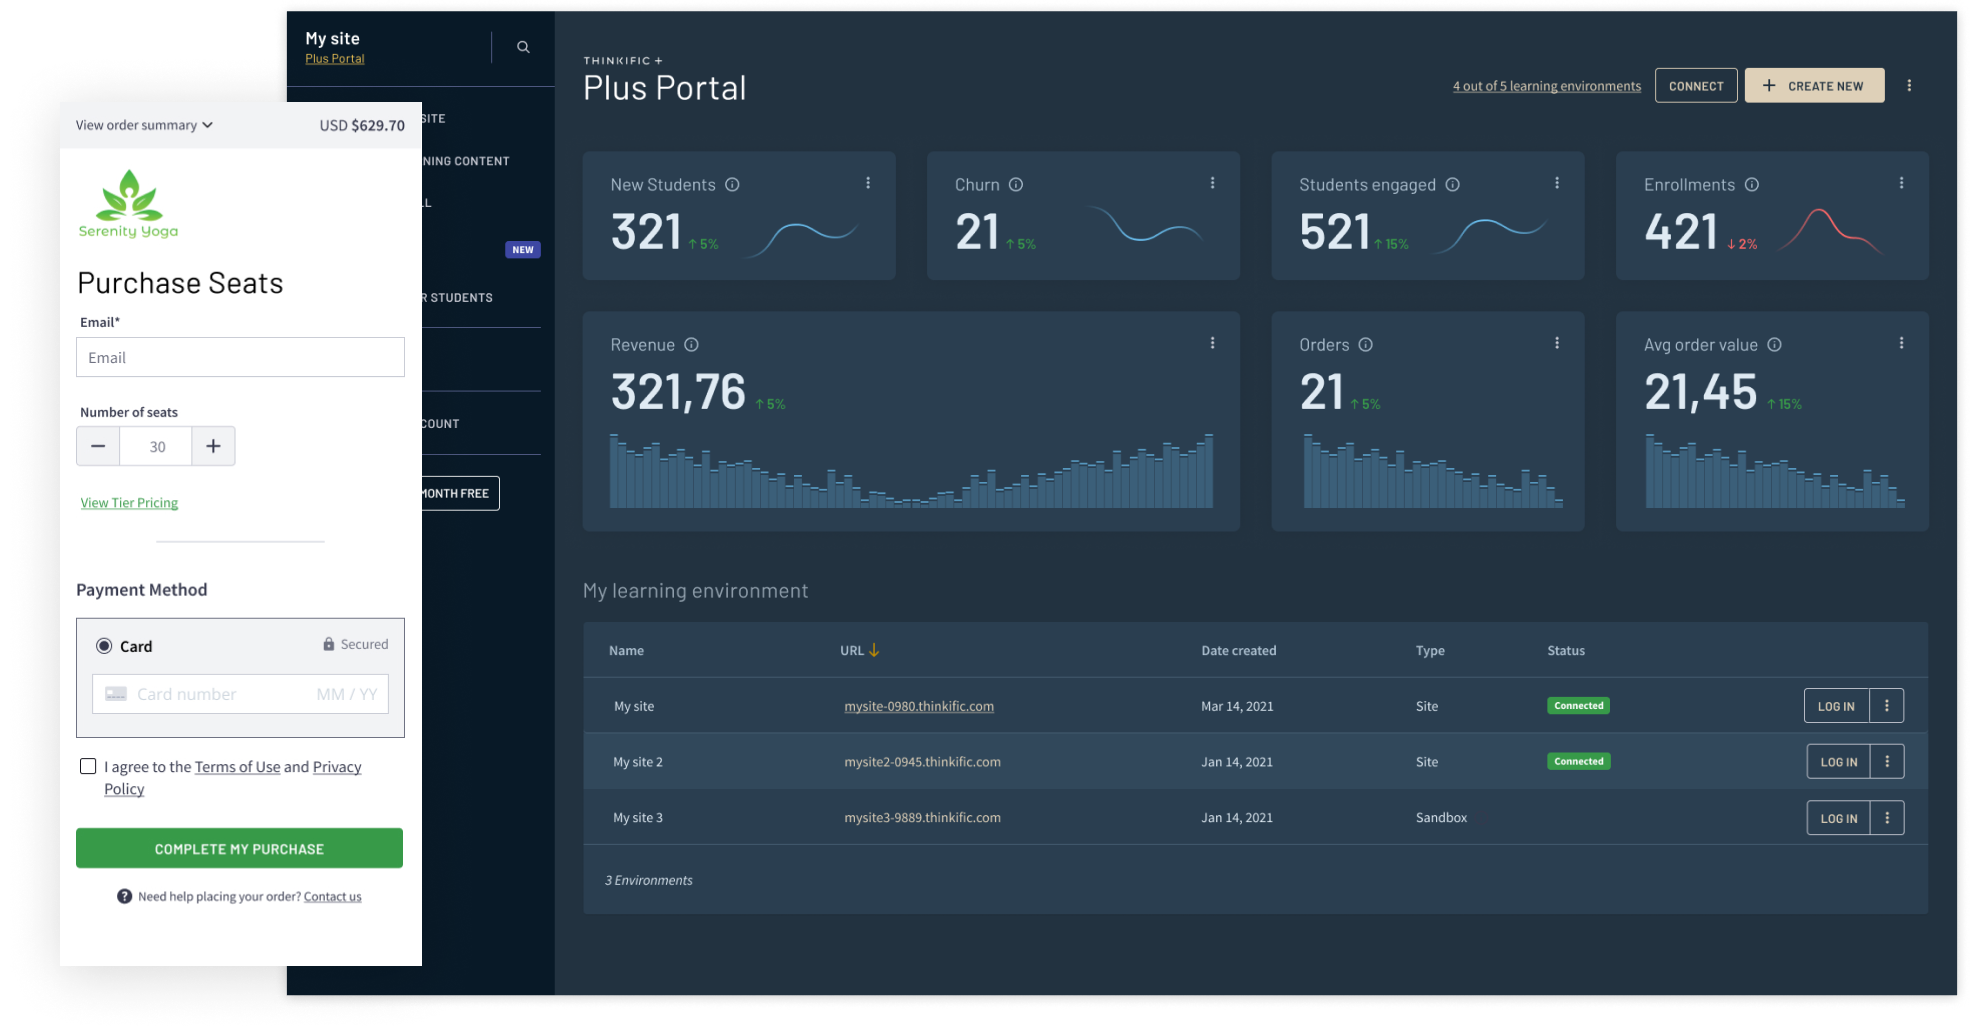
Task: Log in to My site environment
Action: tap(1836, 706)
